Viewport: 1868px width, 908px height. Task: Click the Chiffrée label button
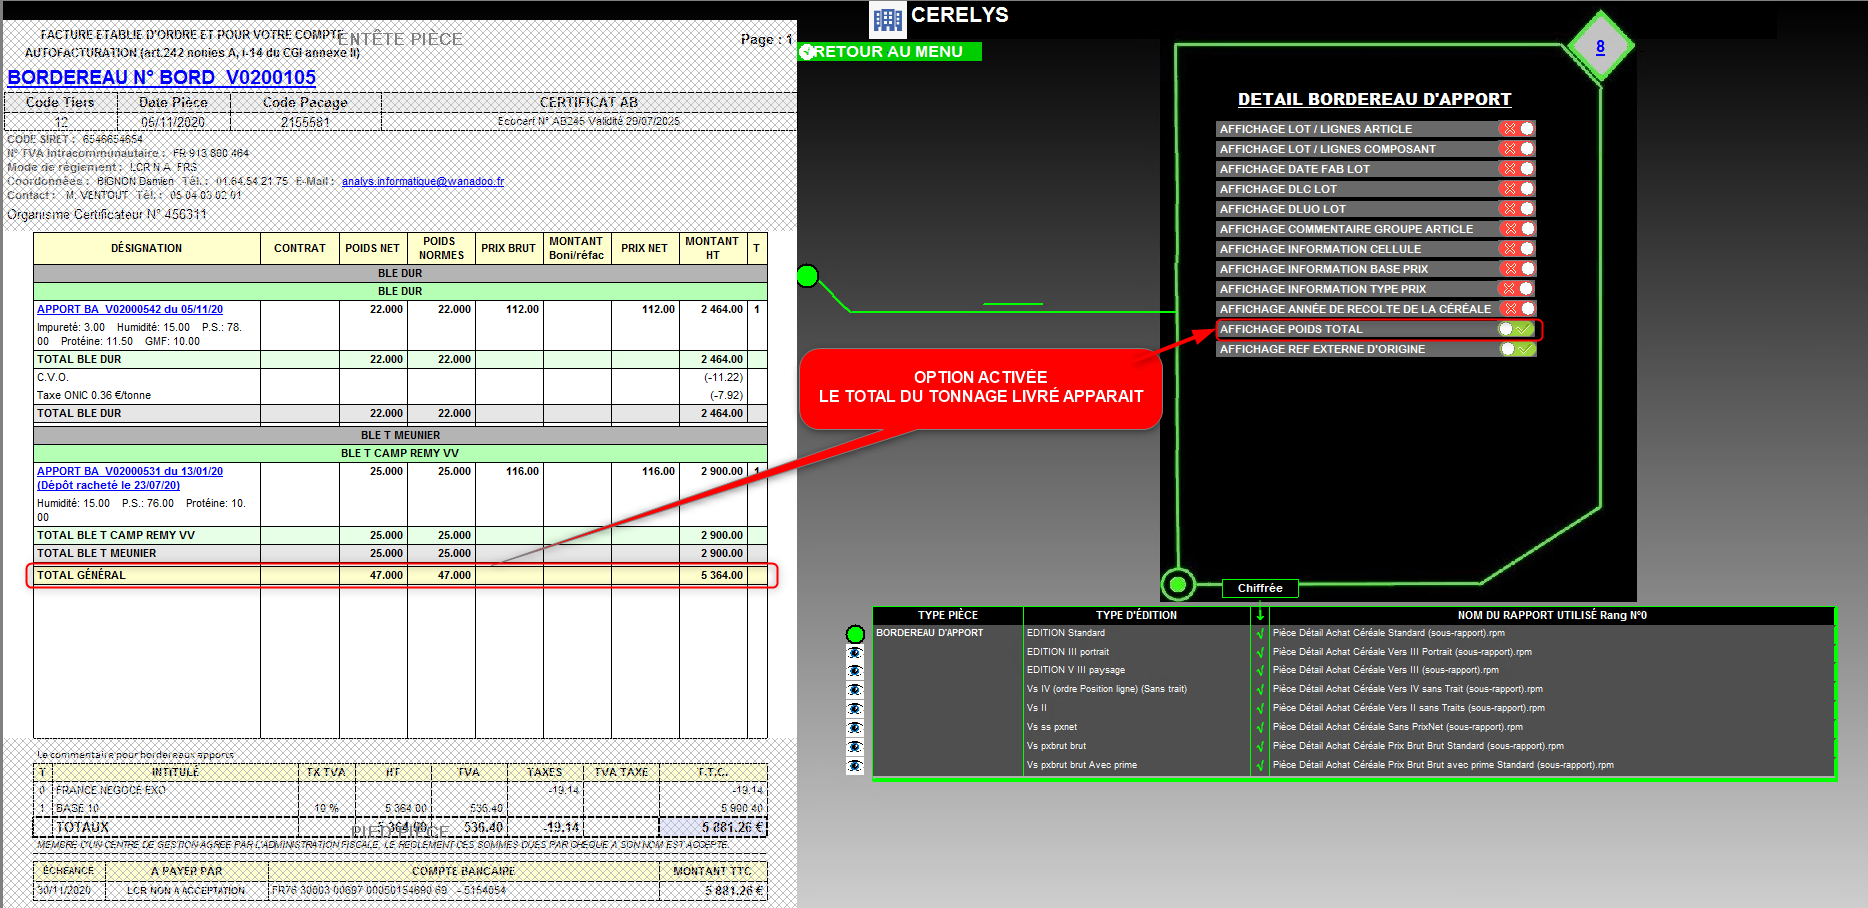click(1260, 588)
